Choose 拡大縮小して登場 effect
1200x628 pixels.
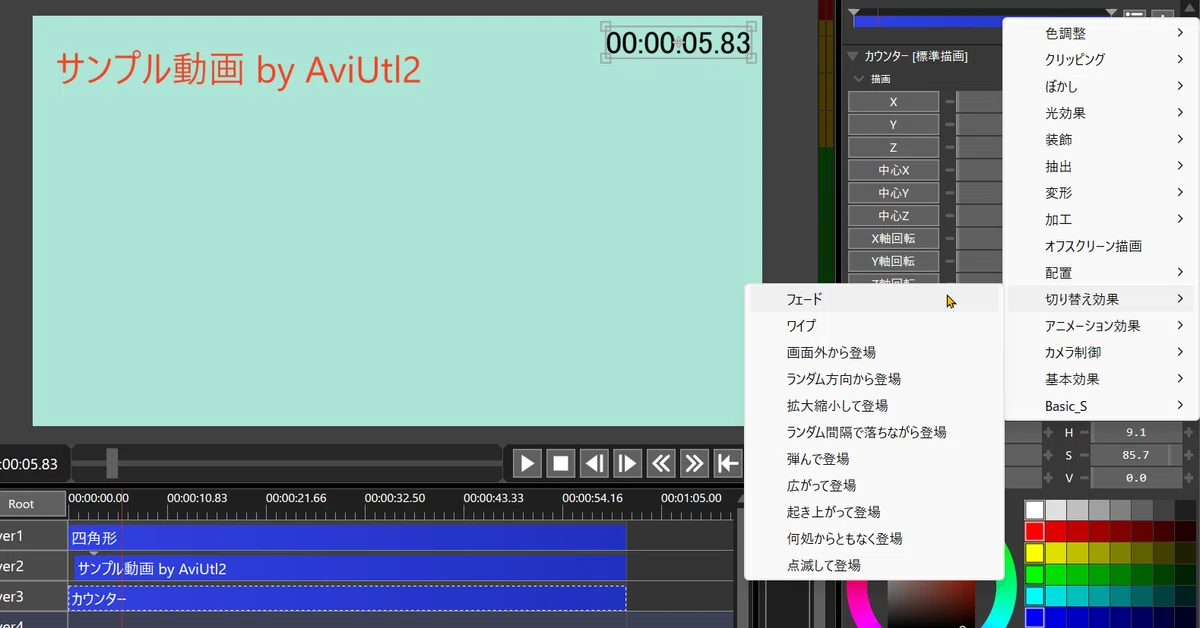(x=874, y=406)
